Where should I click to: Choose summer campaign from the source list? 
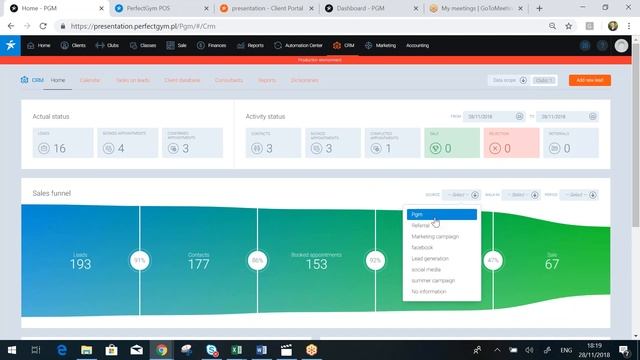click(x=442, y=280)
